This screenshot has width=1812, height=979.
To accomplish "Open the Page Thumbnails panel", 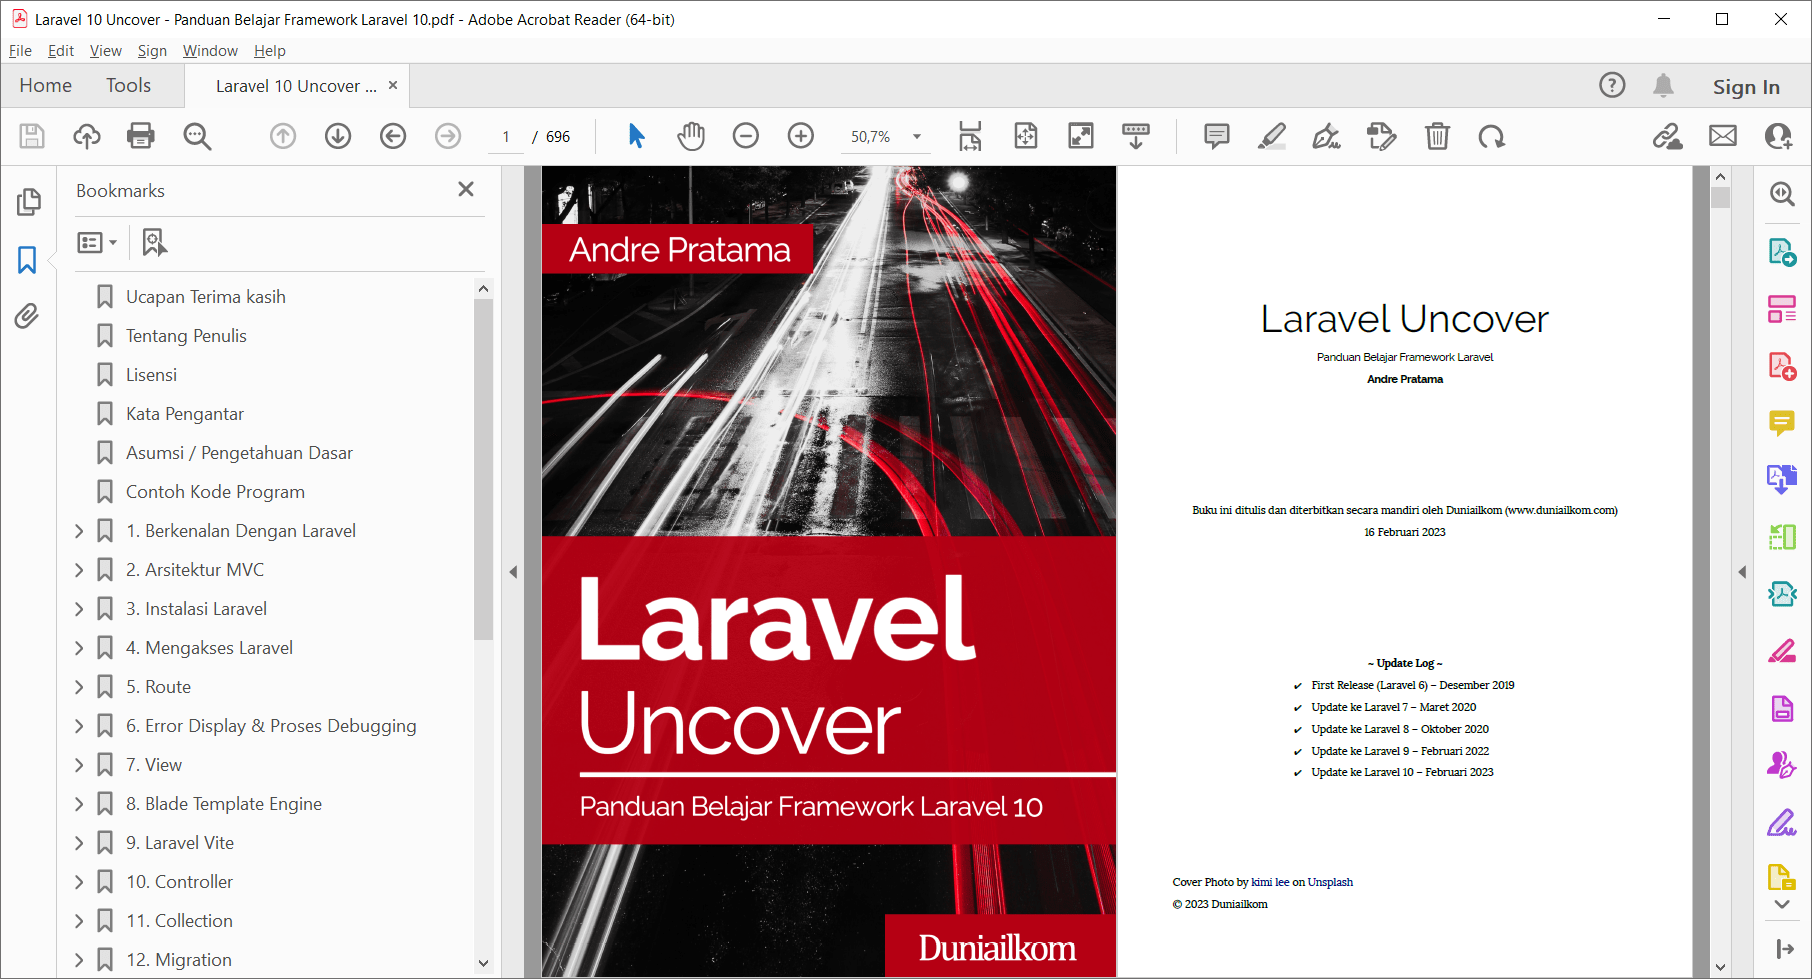I will coord(28,202).
